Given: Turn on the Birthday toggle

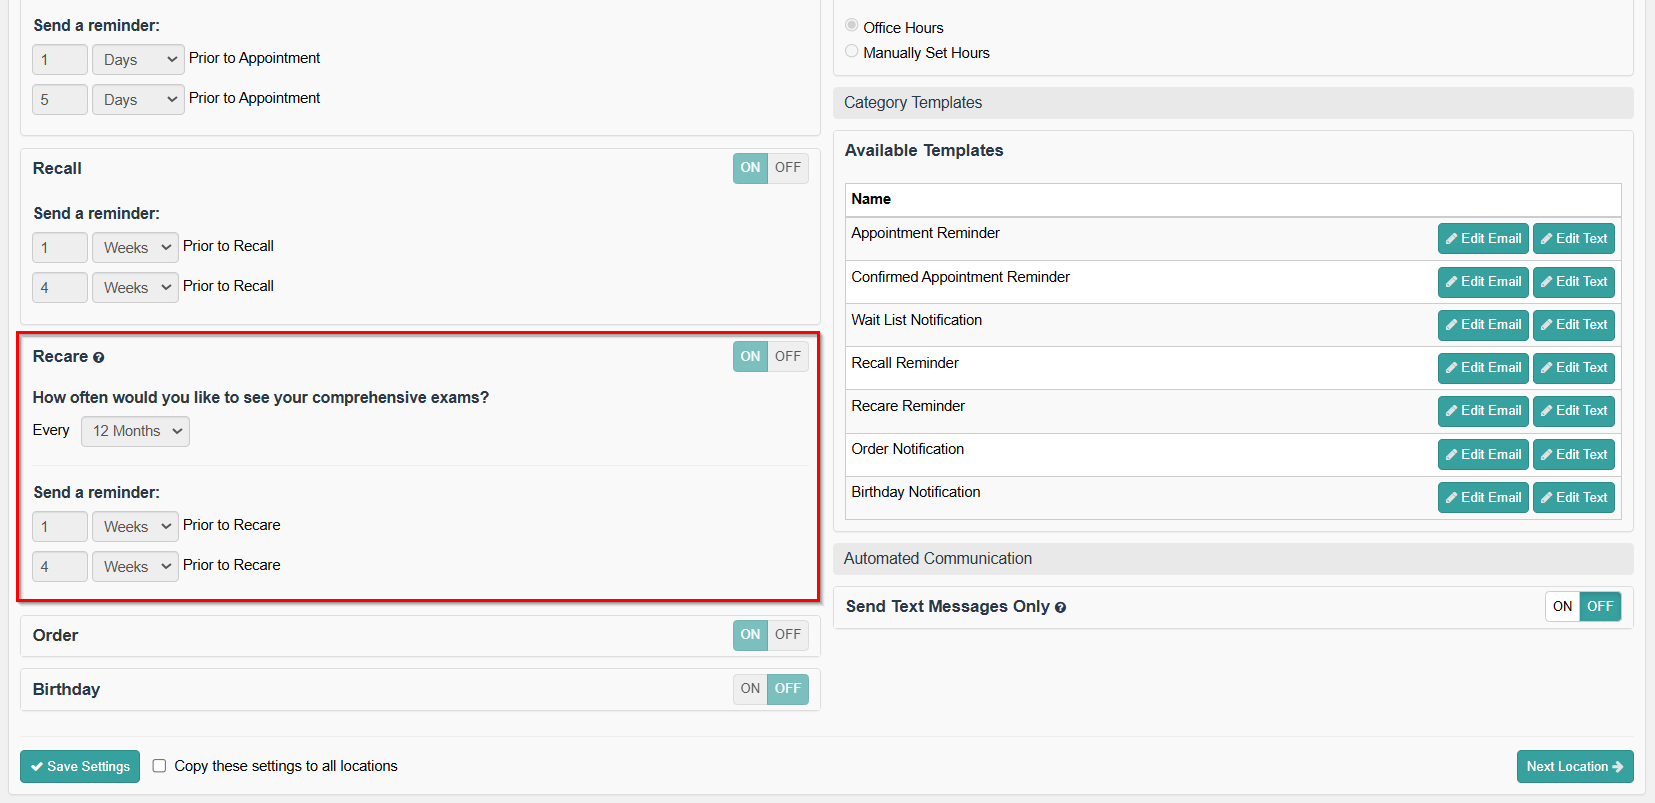Looking at the screenshot, I should pos(750,689).
